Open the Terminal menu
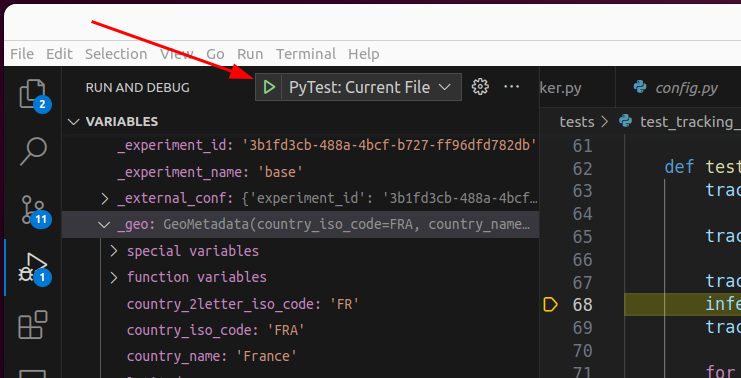This screenshot has width=741, height=378. click(306, 54)
